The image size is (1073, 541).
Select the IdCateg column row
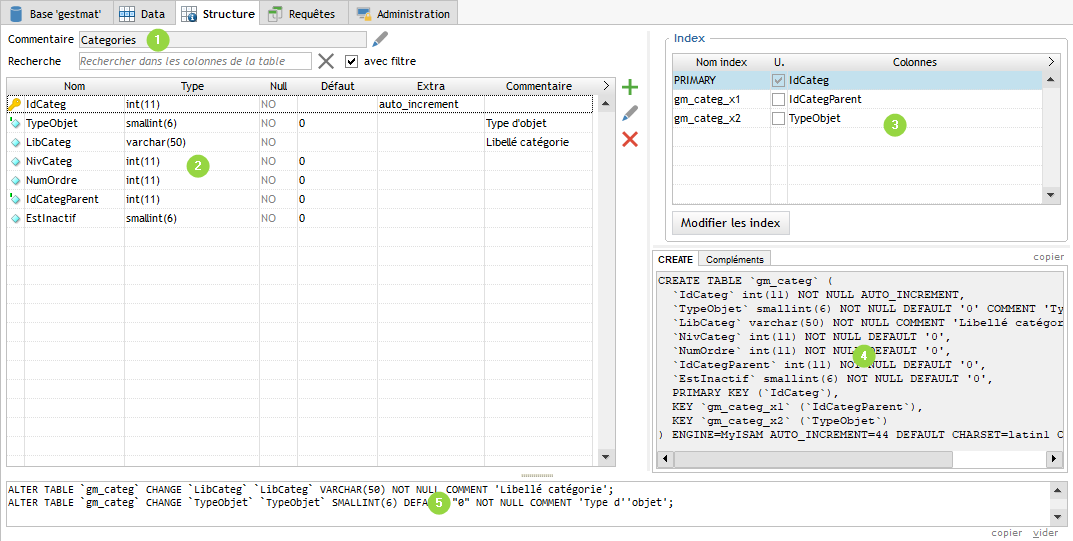click(x=300, y=104)
